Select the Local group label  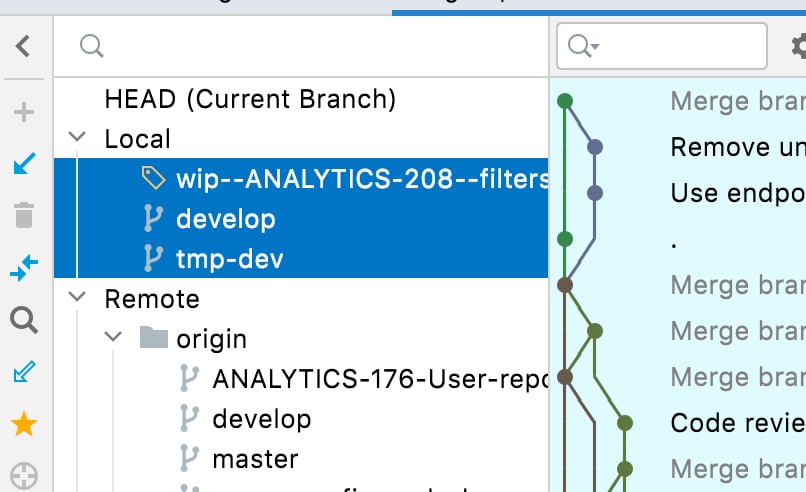pos(137,139)
